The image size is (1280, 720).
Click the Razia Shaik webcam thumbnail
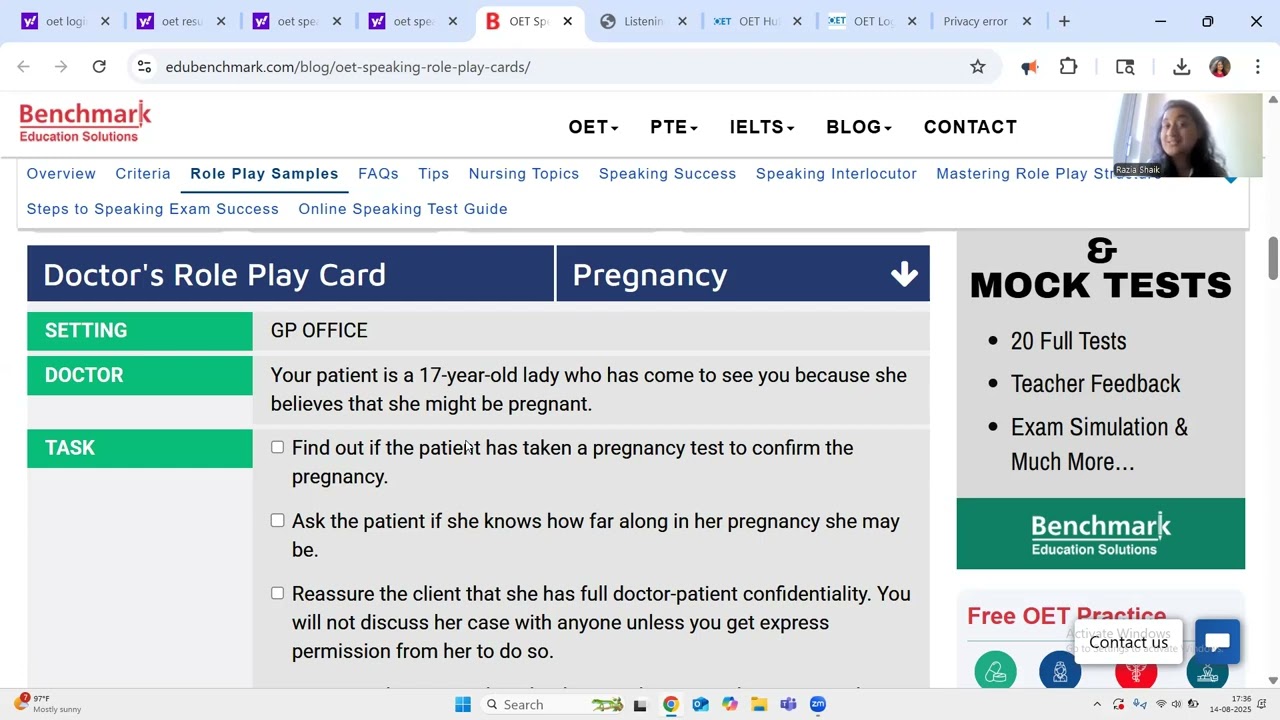1188,135
